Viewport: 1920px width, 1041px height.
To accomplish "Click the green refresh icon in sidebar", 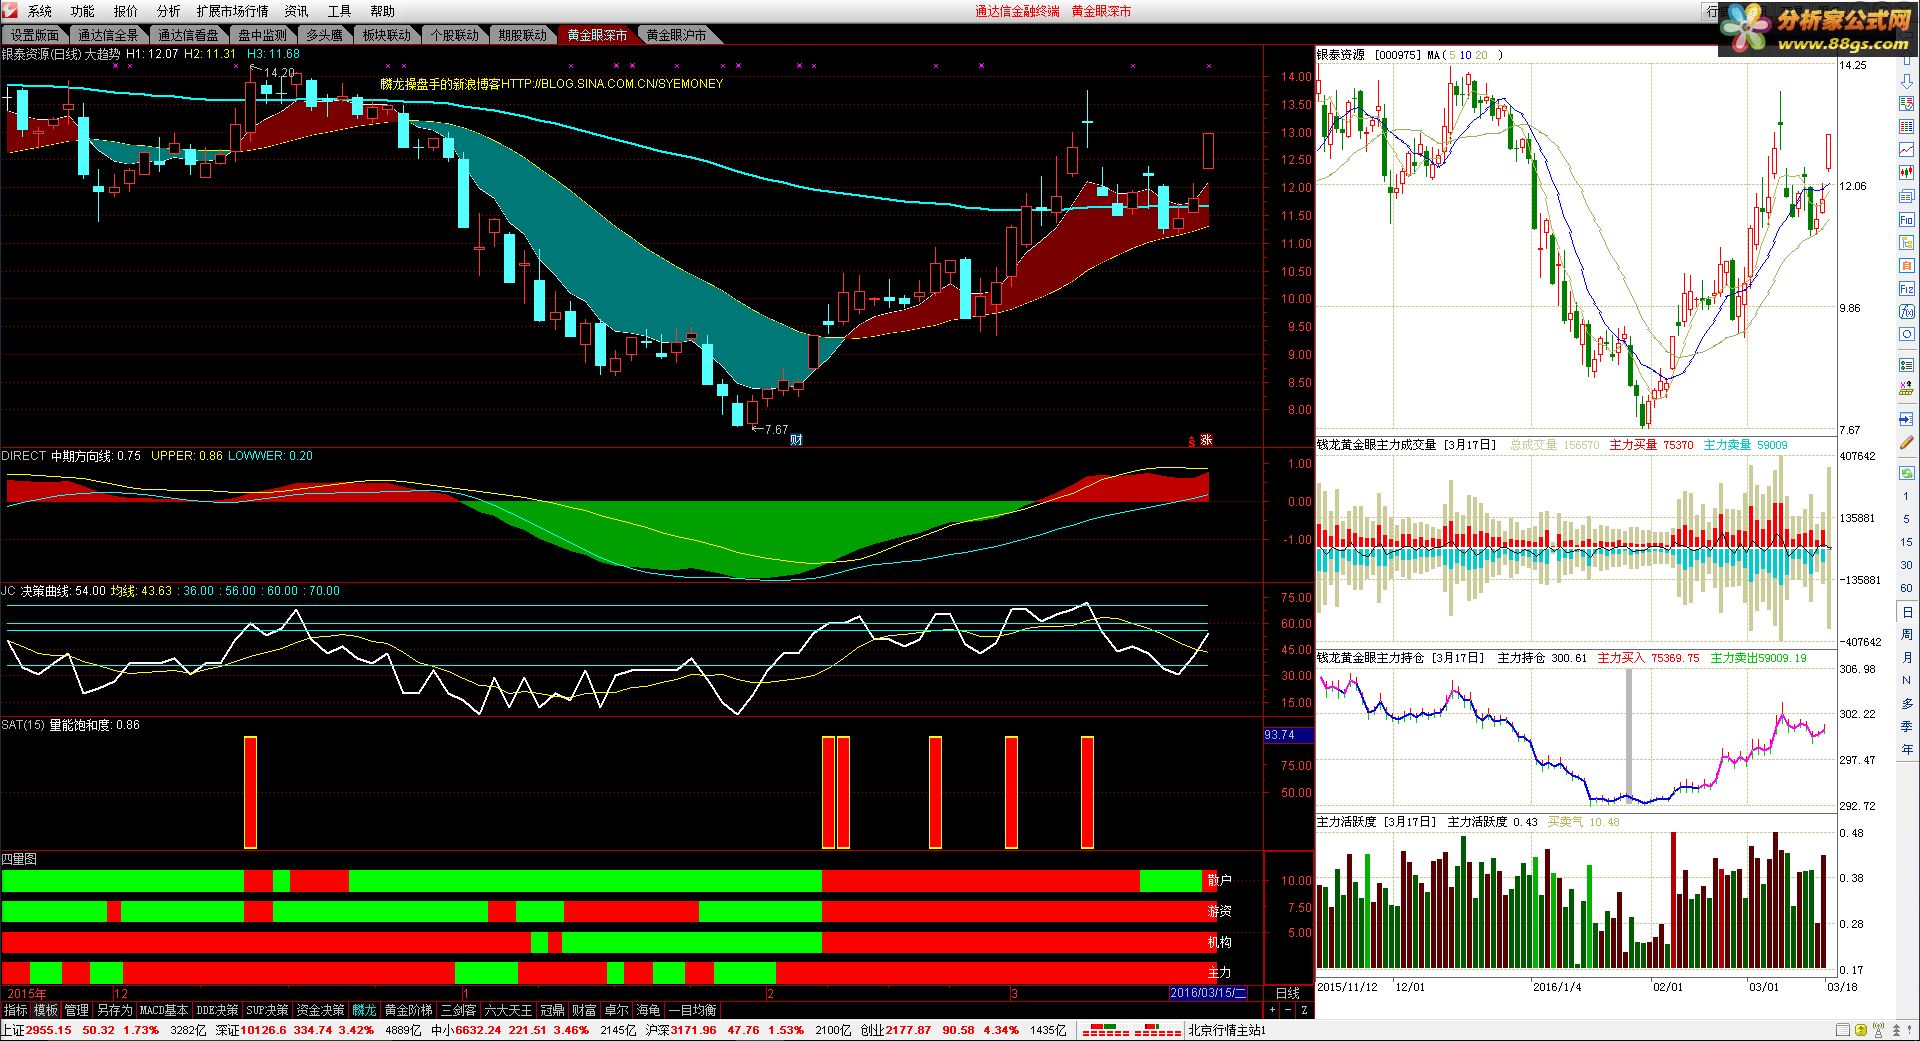I will pos(1906,473).
